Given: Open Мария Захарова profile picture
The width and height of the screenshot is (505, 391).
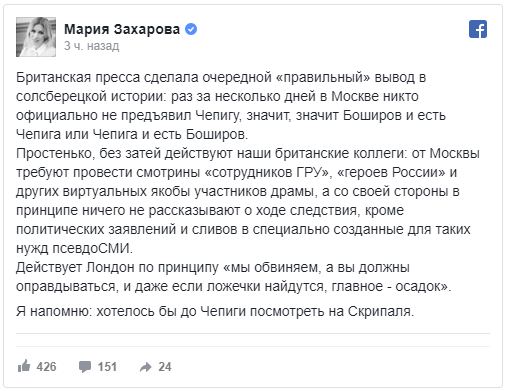Looking at the screenshot, I should (x=36, y=37).
